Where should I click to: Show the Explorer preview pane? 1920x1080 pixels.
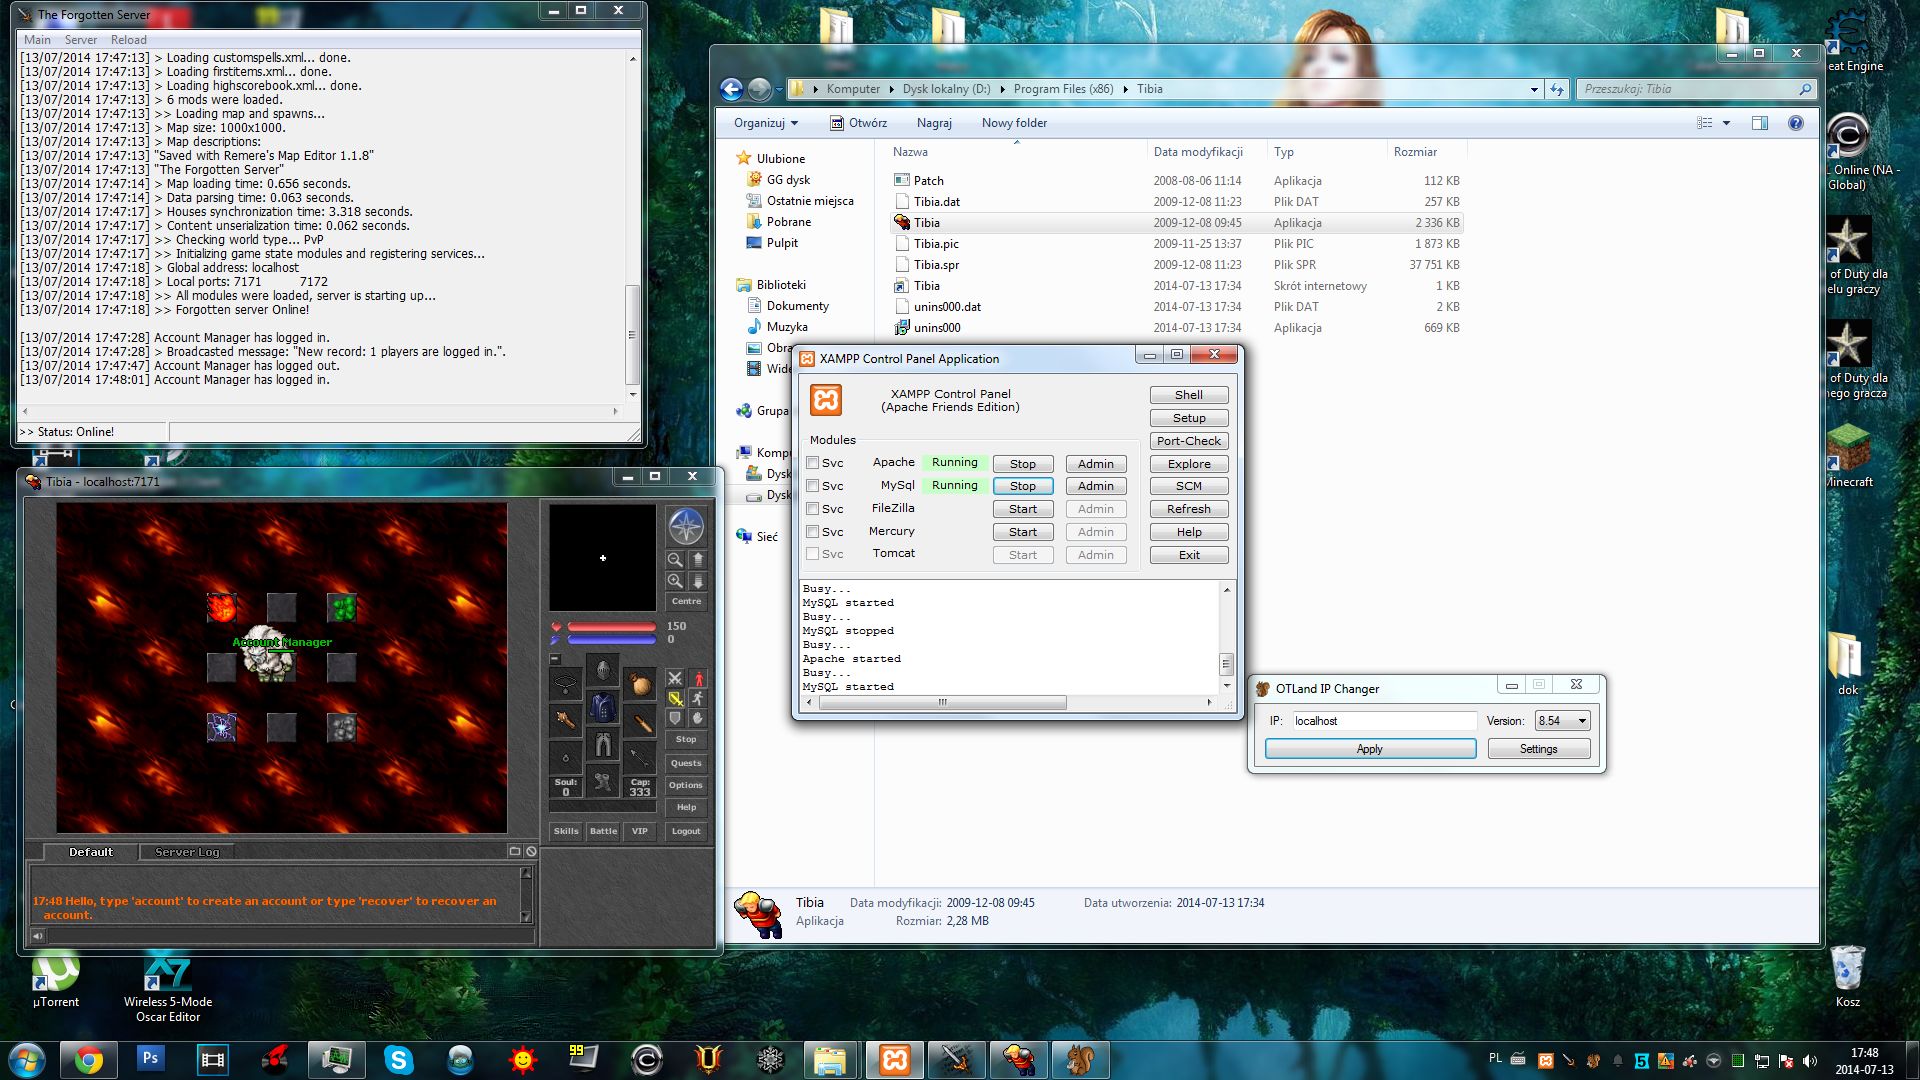pos(1760,123)
